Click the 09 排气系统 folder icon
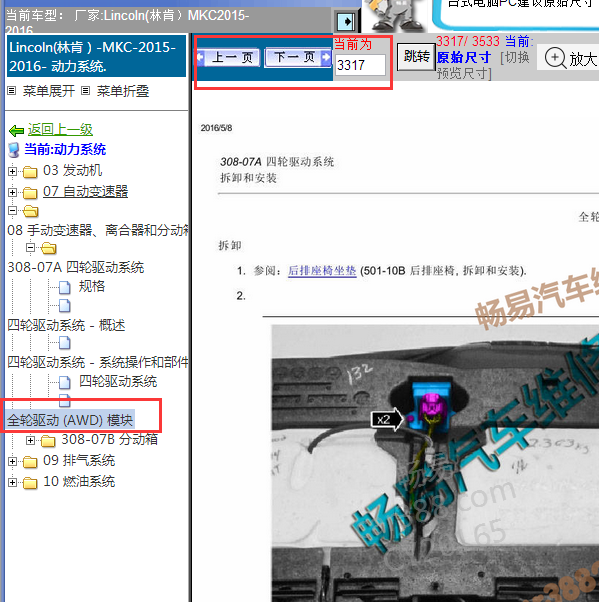This screenshot has height=602, width=599. [30, 462]
